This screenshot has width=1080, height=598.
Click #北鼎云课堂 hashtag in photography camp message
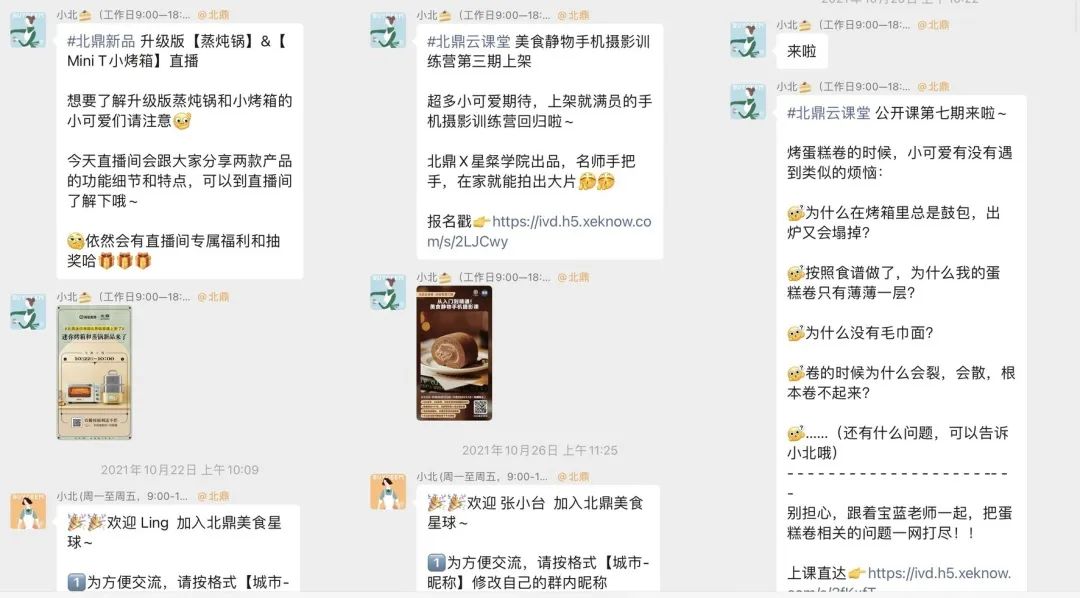468,42
